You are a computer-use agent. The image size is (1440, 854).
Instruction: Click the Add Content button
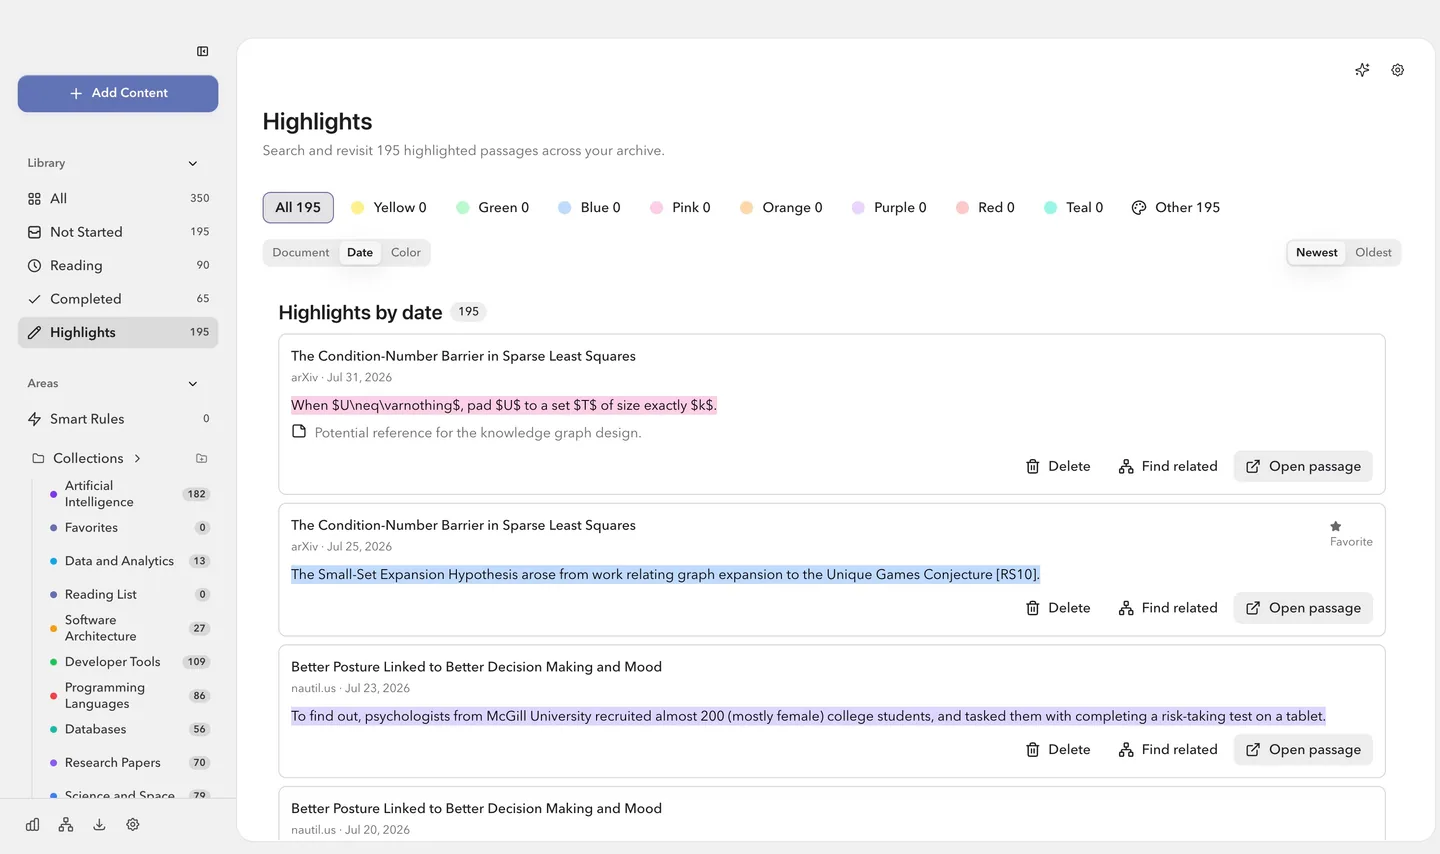coord(118,93)
